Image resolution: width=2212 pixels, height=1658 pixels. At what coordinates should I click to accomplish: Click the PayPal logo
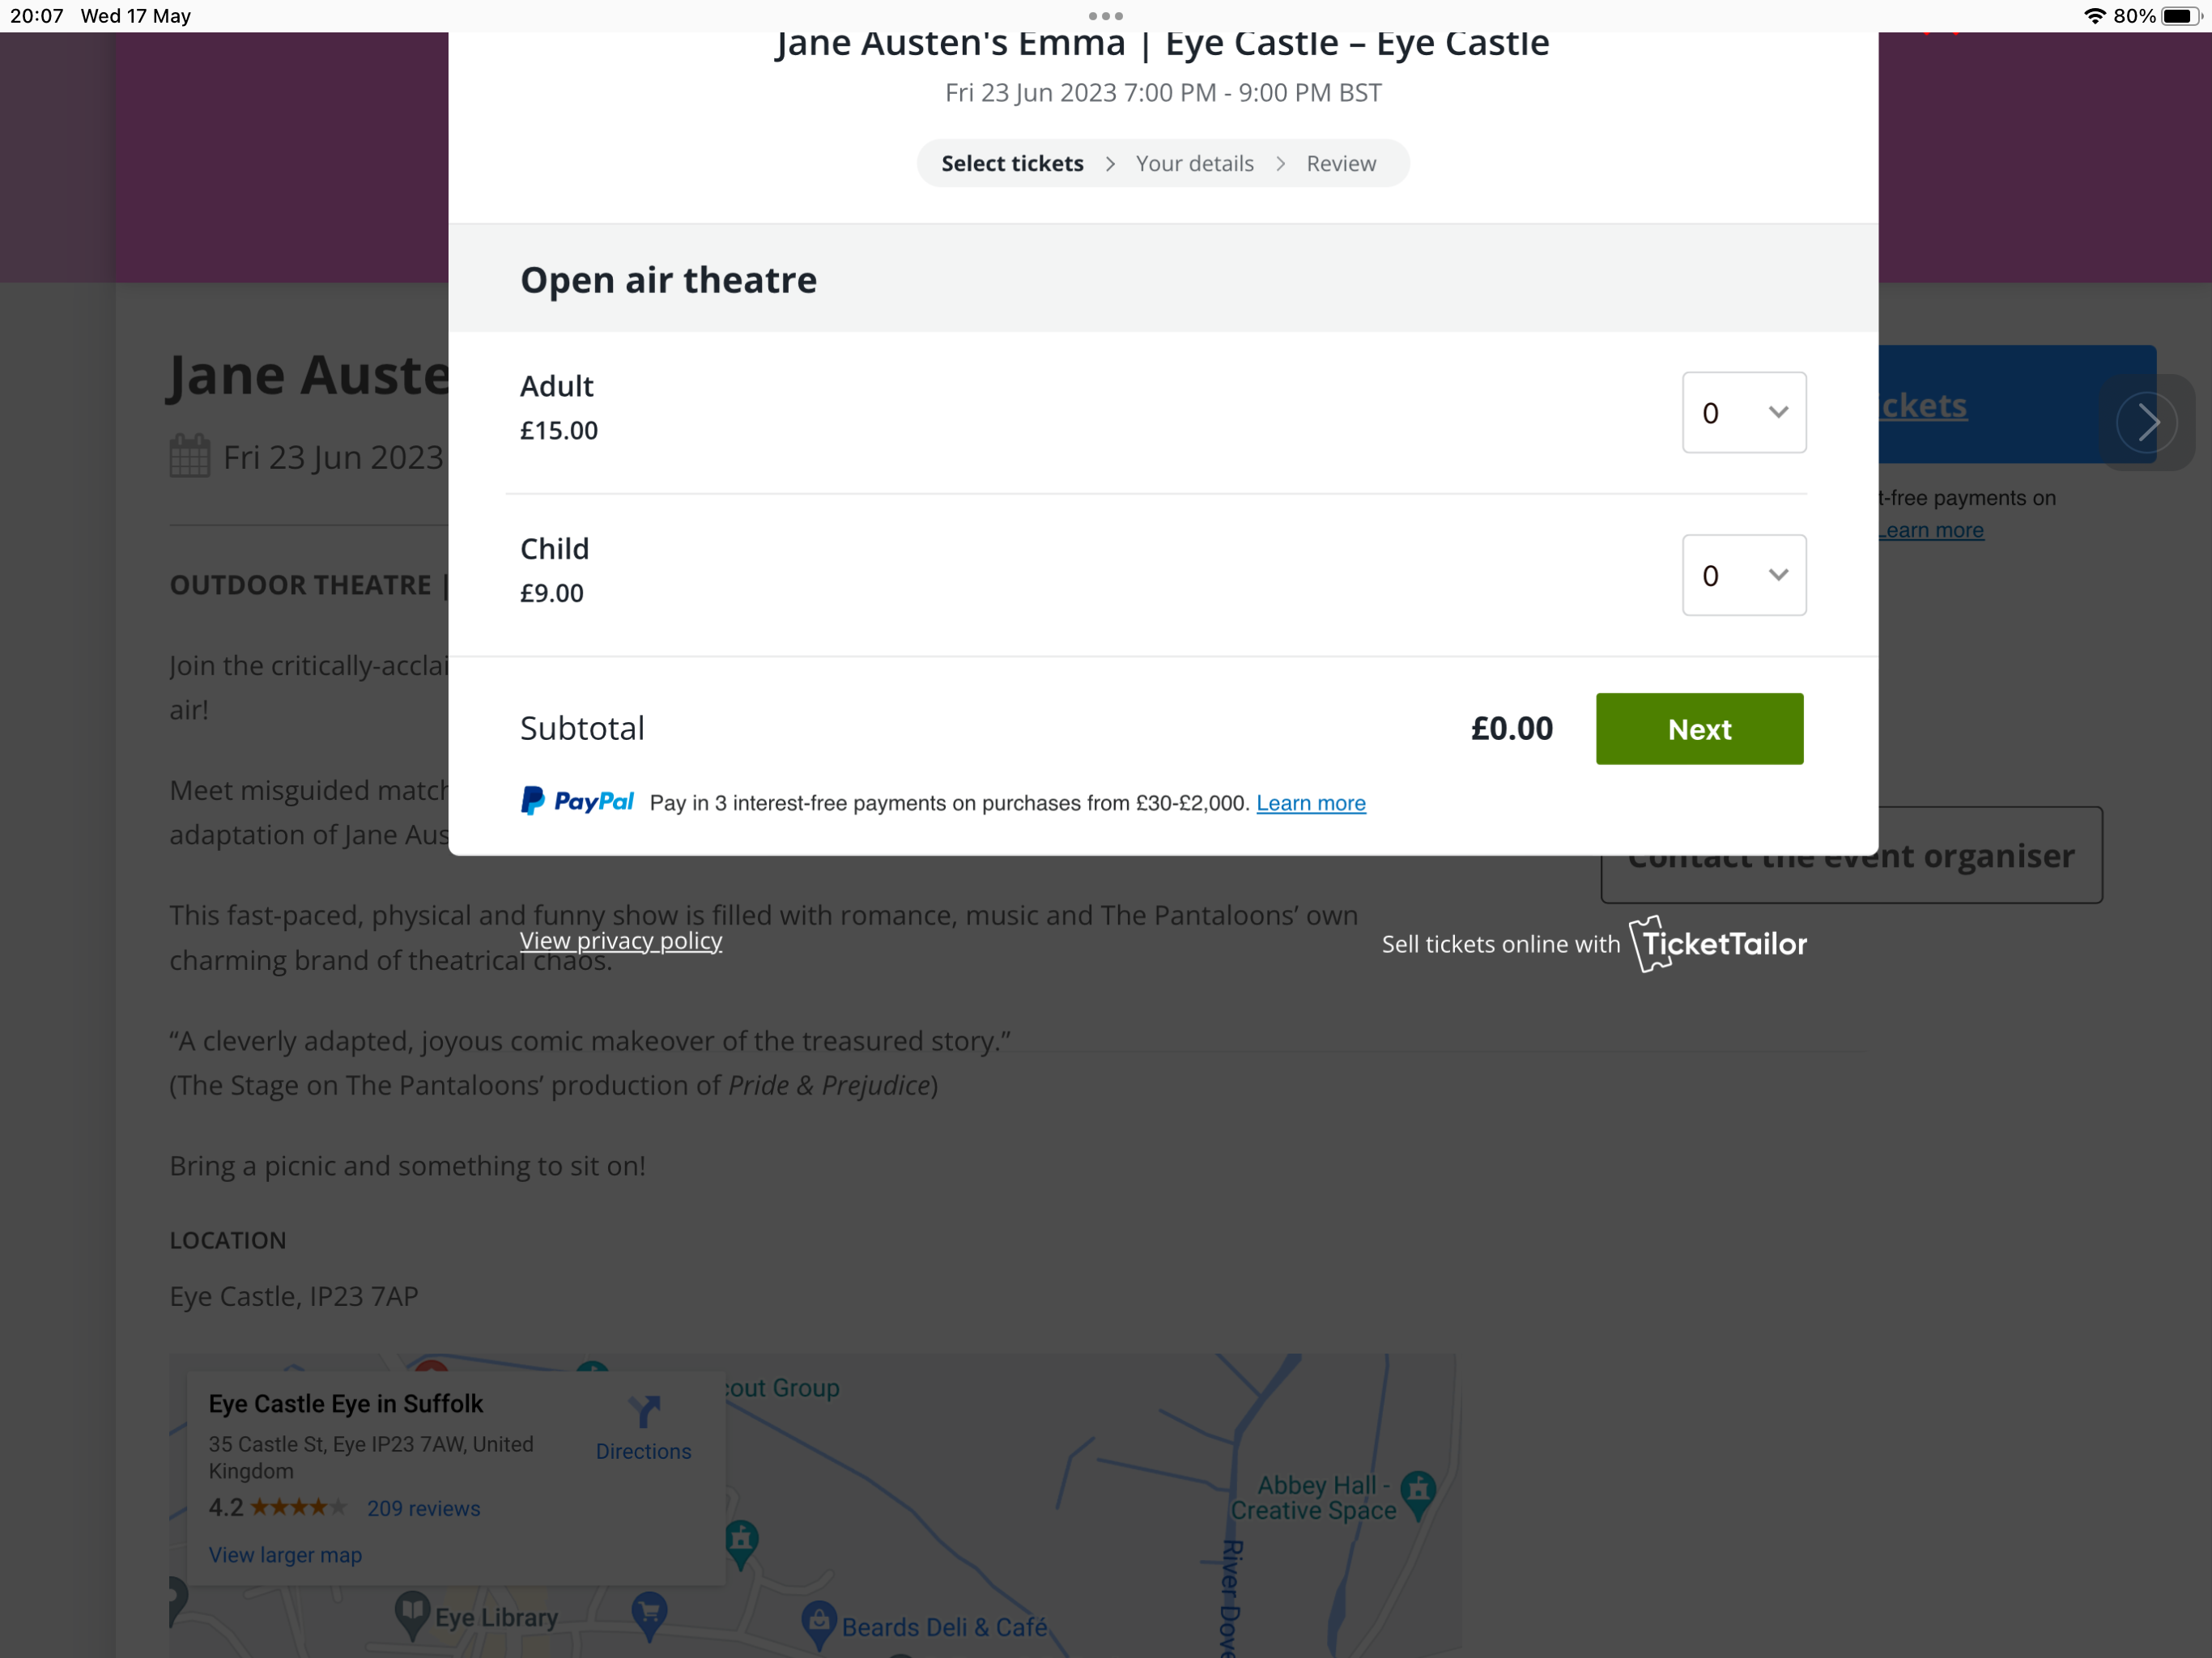[577, 801]
